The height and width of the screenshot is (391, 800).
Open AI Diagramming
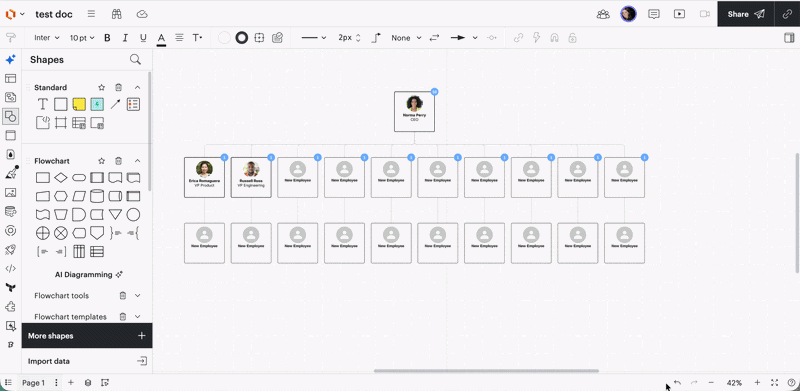[89, 275]
